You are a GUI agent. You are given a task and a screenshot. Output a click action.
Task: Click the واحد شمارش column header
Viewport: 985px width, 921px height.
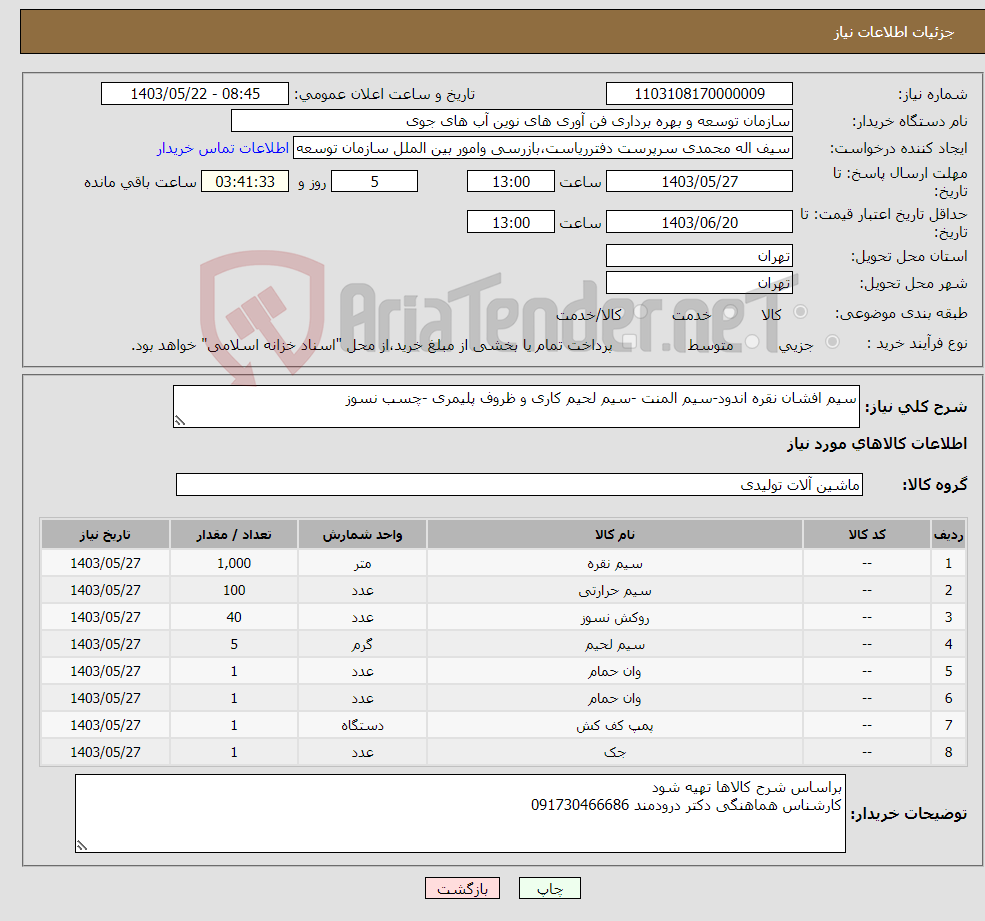point(362,535)
